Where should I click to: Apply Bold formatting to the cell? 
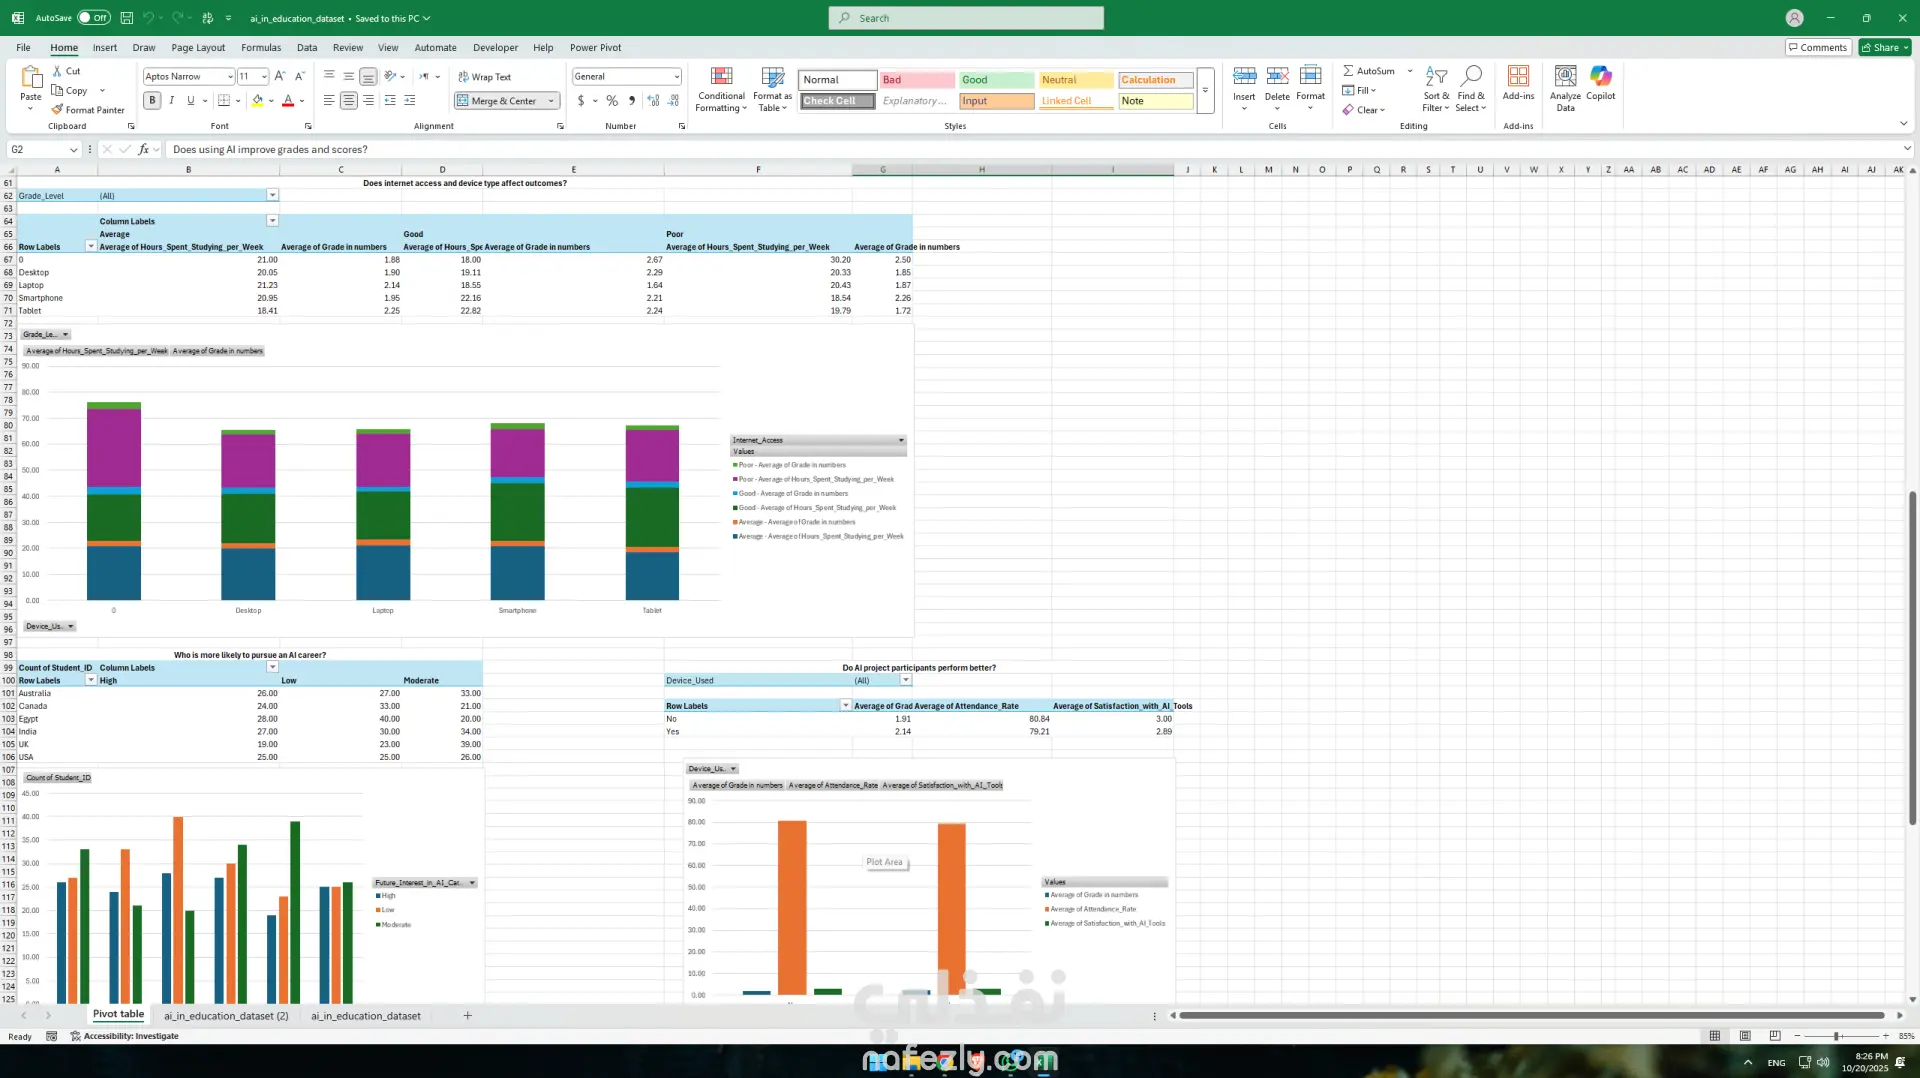[x=152, y=100]
